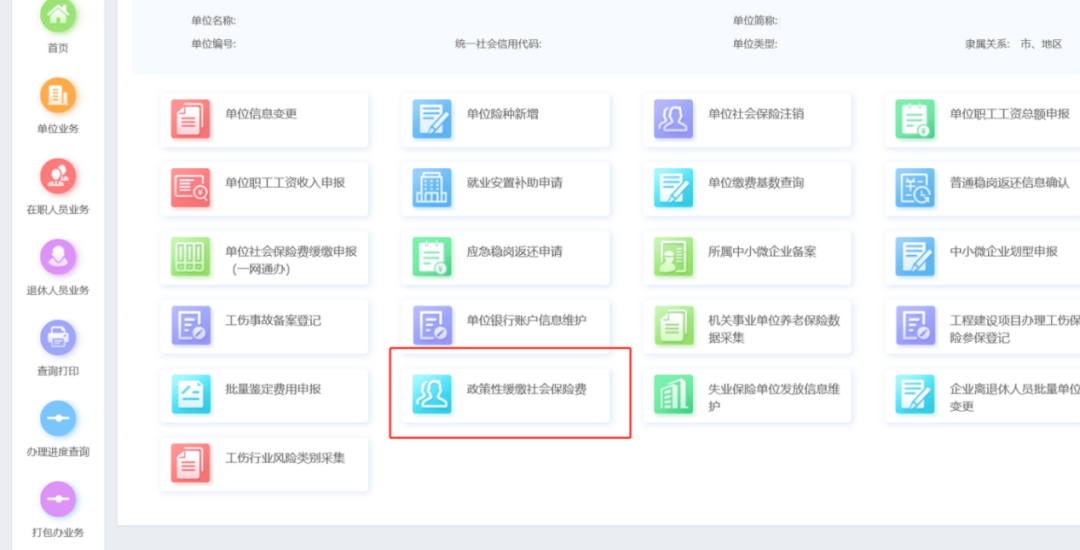This screenshot has width=1080, height=550.
Task: Click the 中小微企业划型申报 icon
Action: coord(915,257)
